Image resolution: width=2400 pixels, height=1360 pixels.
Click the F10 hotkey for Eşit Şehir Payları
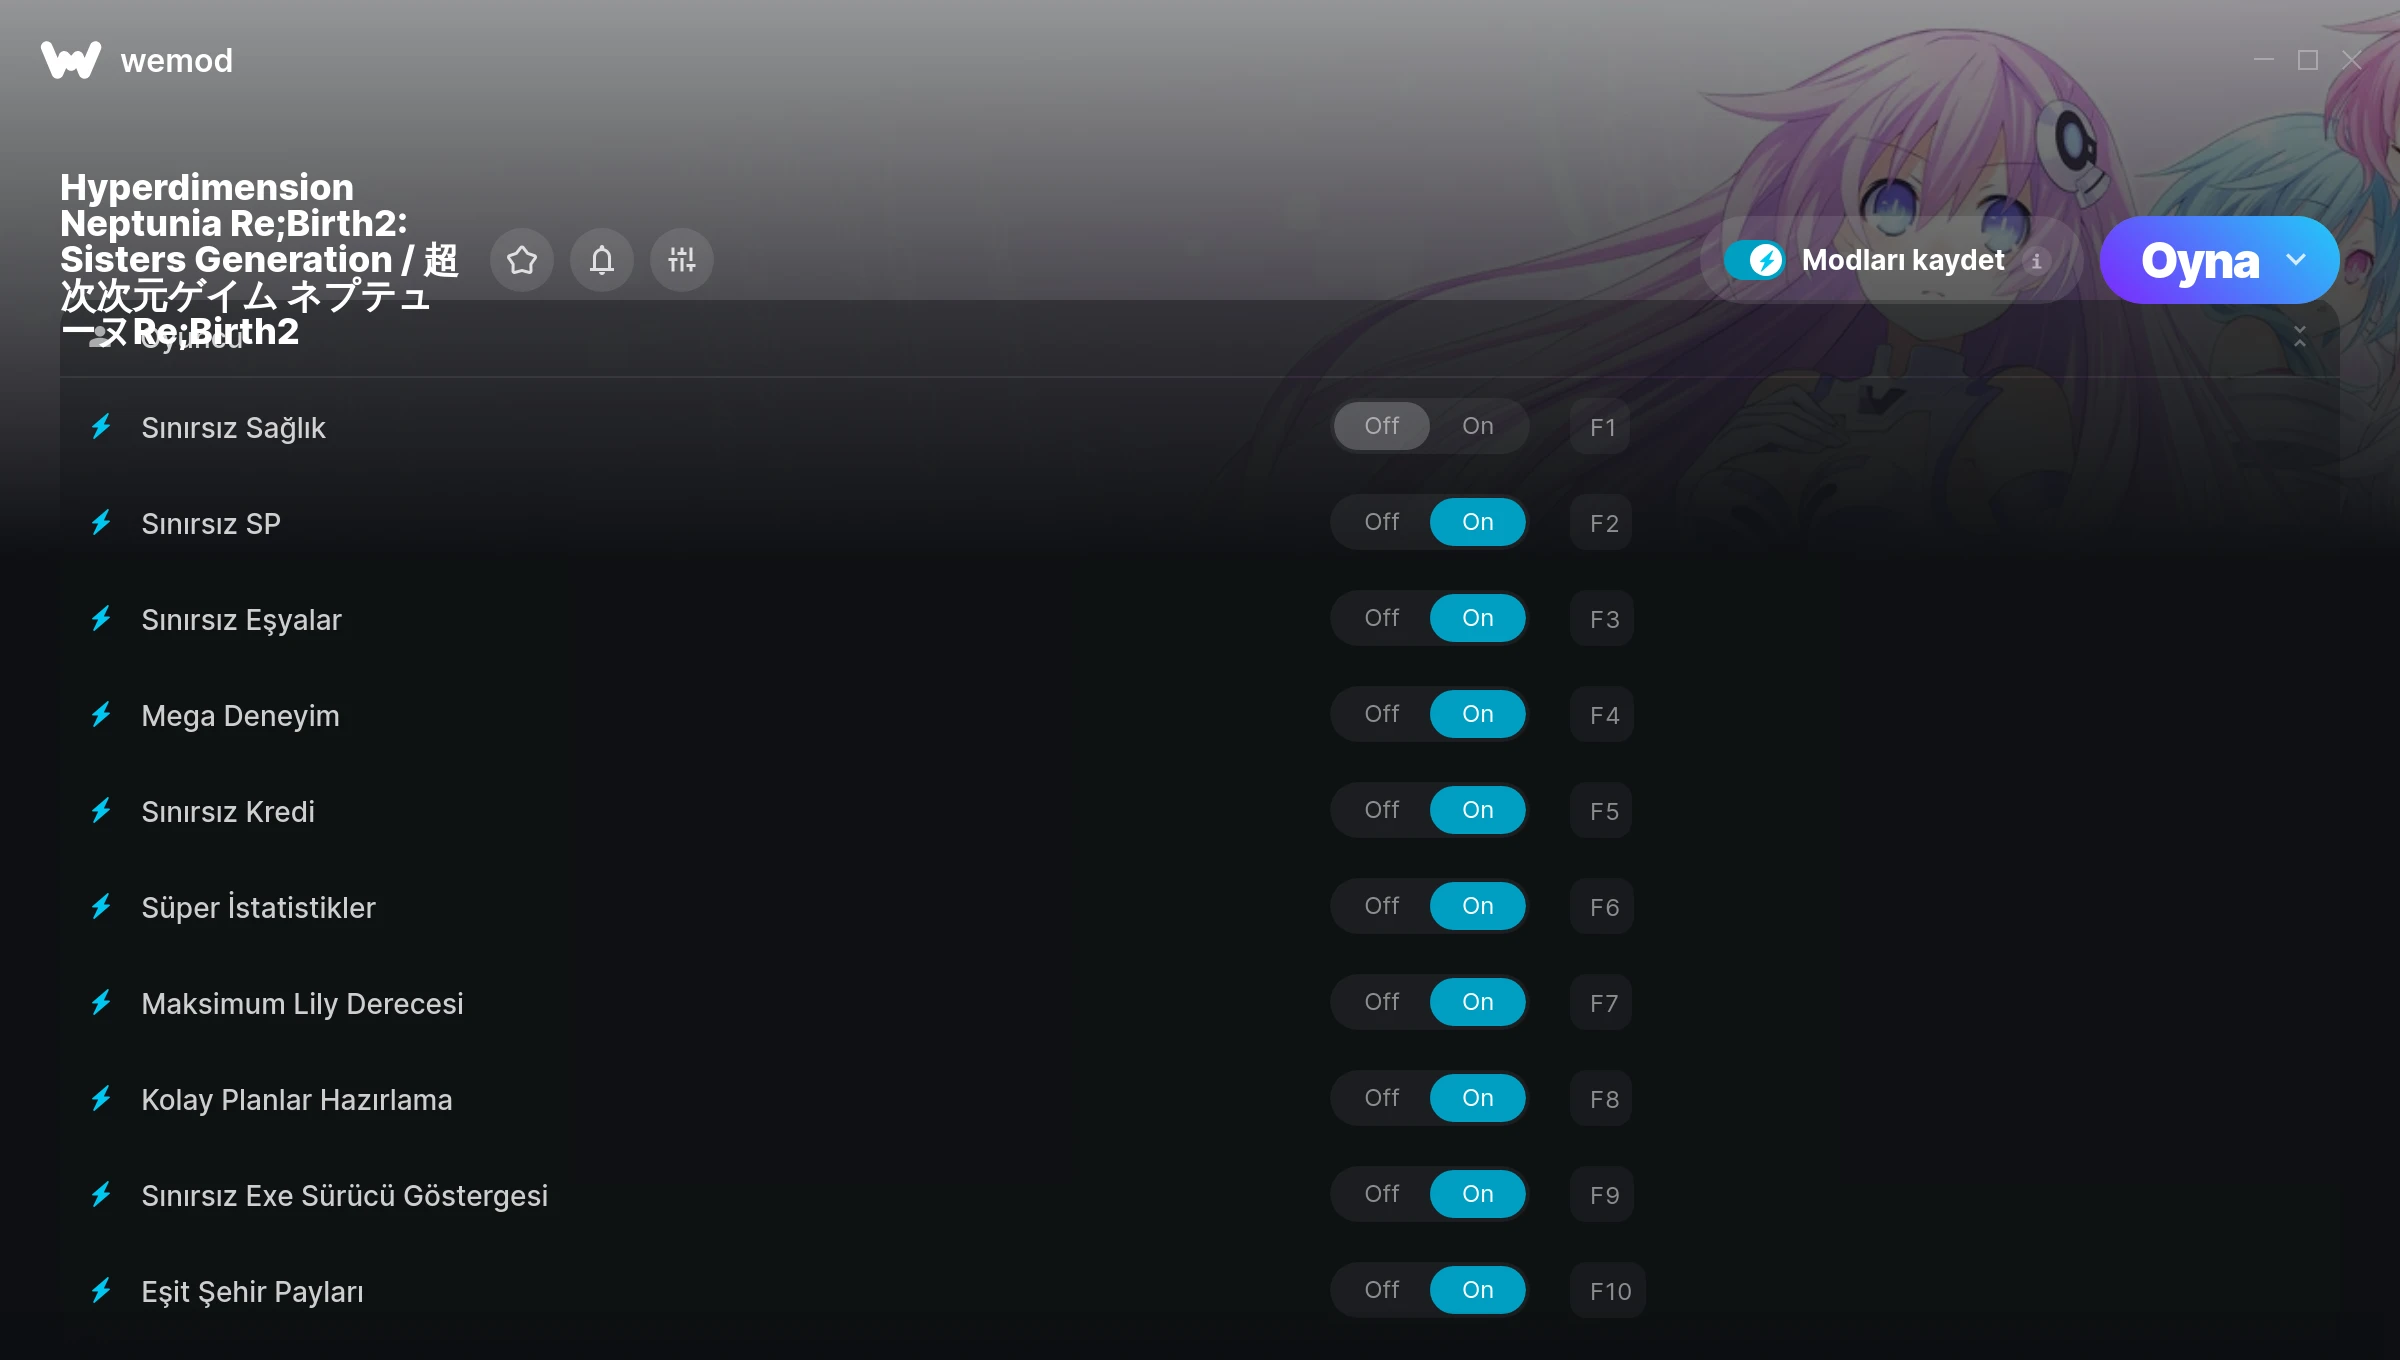coord(1608,1291)
